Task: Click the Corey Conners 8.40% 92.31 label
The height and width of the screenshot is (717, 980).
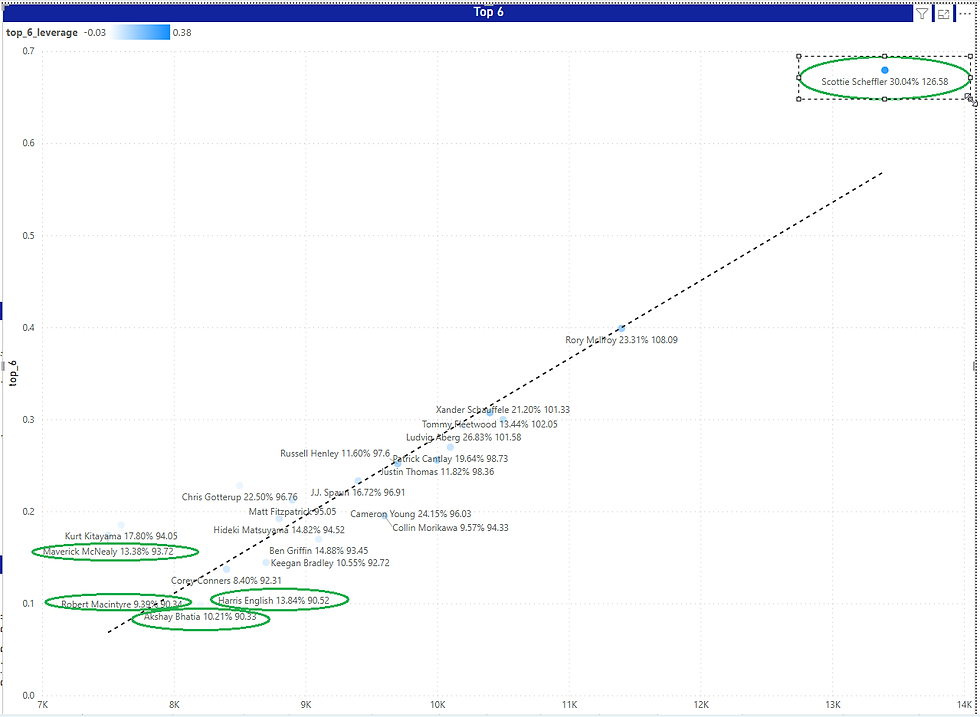Action: [226, 581]
